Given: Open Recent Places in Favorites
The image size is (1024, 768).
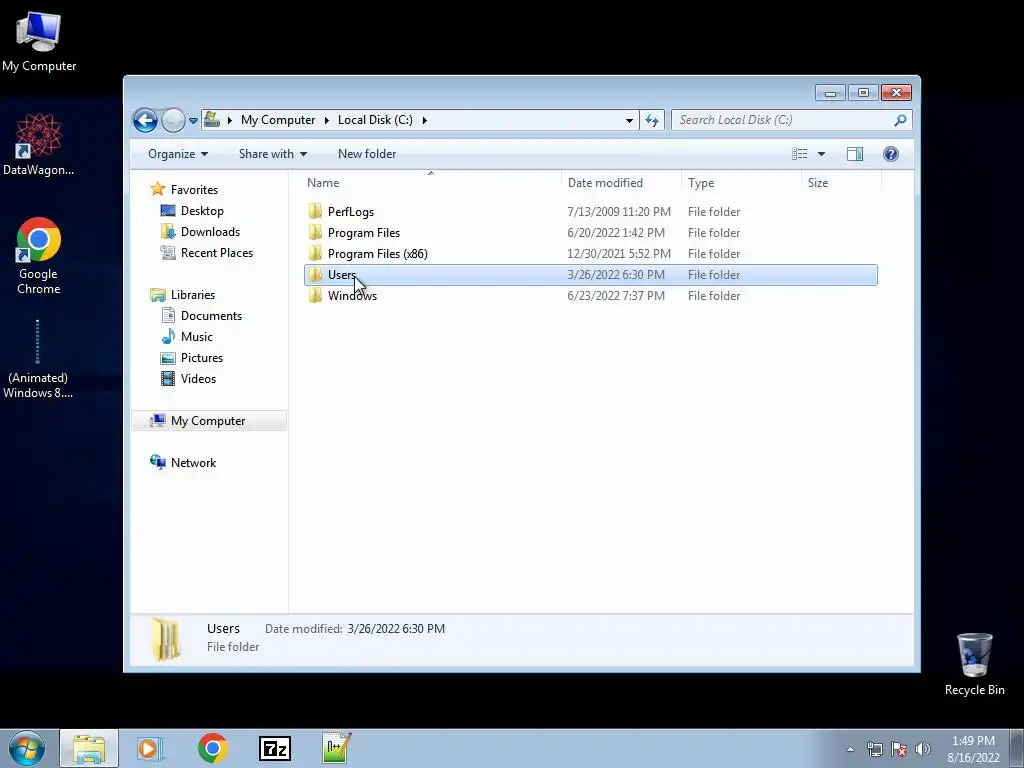Looking at the screenshot, I should (x=216, y=253).
